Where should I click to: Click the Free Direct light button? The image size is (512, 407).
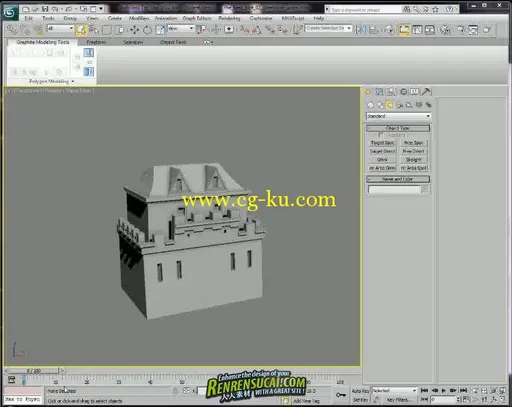[413, 151]
